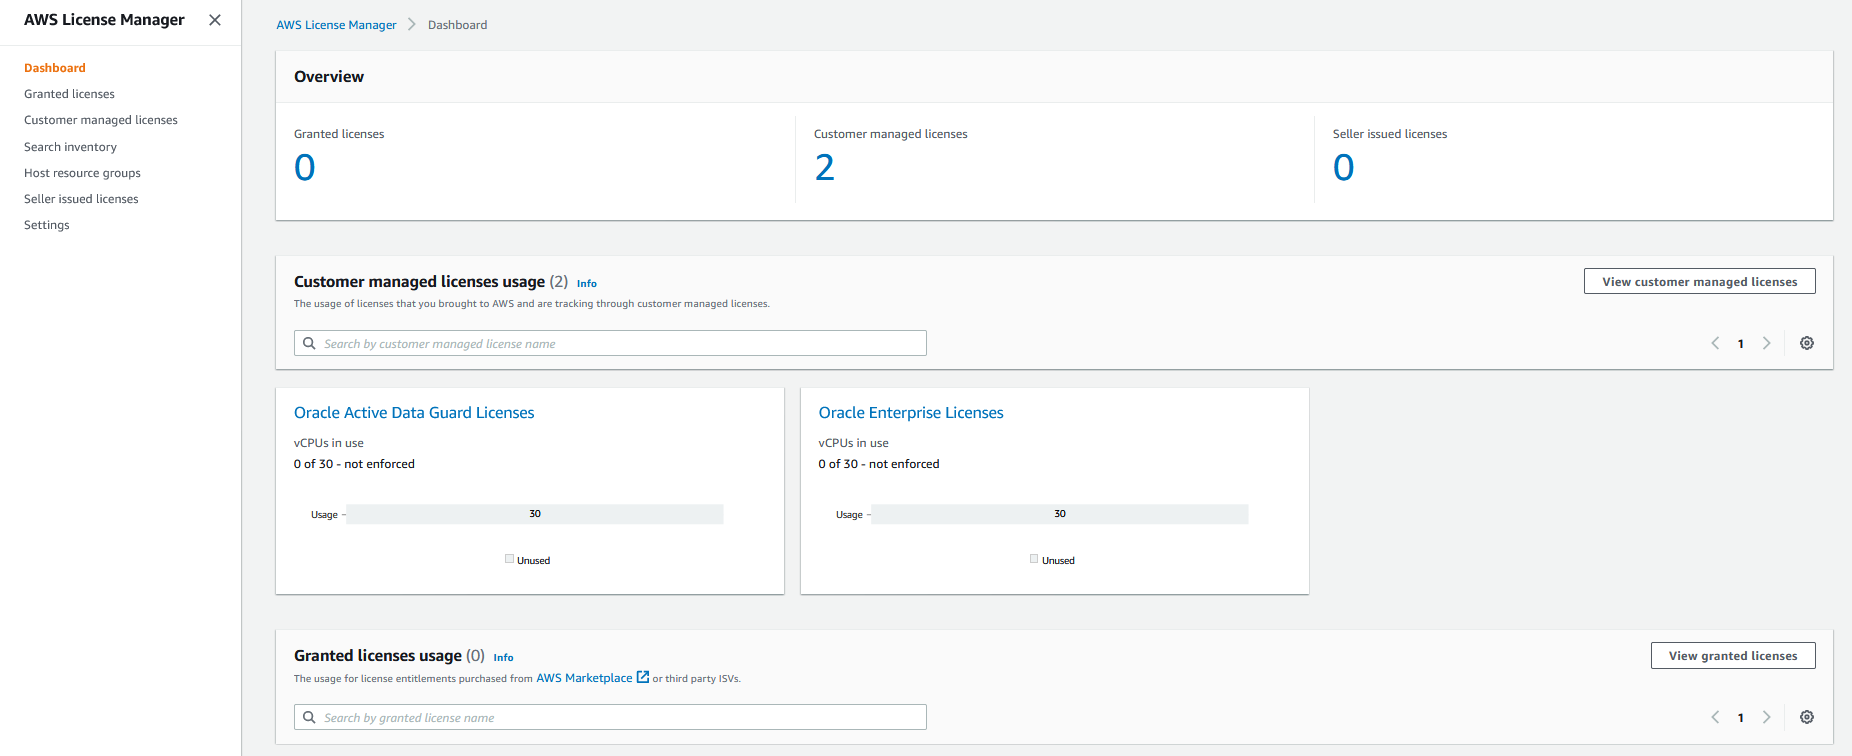Image resolution: width=1852 pixels, height=756 pixels.
Task: Open Oracle Active Data Guard Licenses link
Action: [x=414, y=413]
